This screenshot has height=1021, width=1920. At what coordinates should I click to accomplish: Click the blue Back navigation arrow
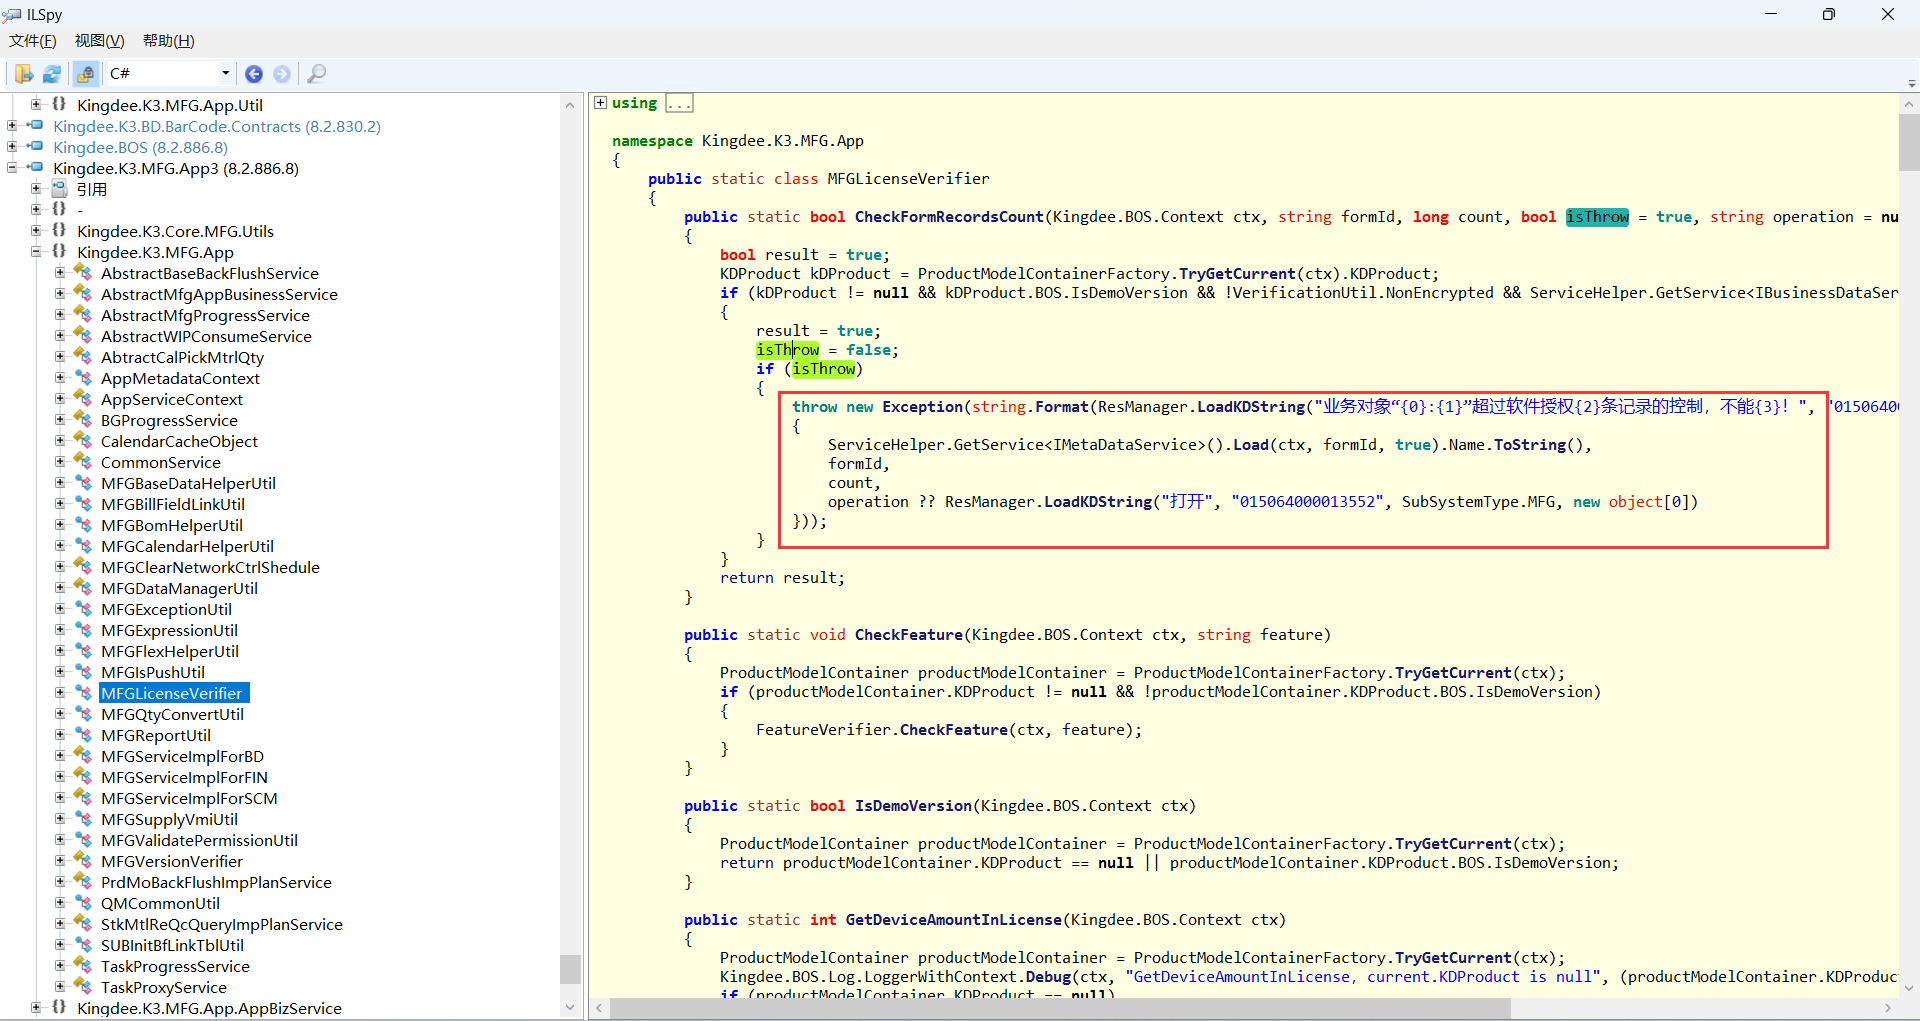pos(254,74)
